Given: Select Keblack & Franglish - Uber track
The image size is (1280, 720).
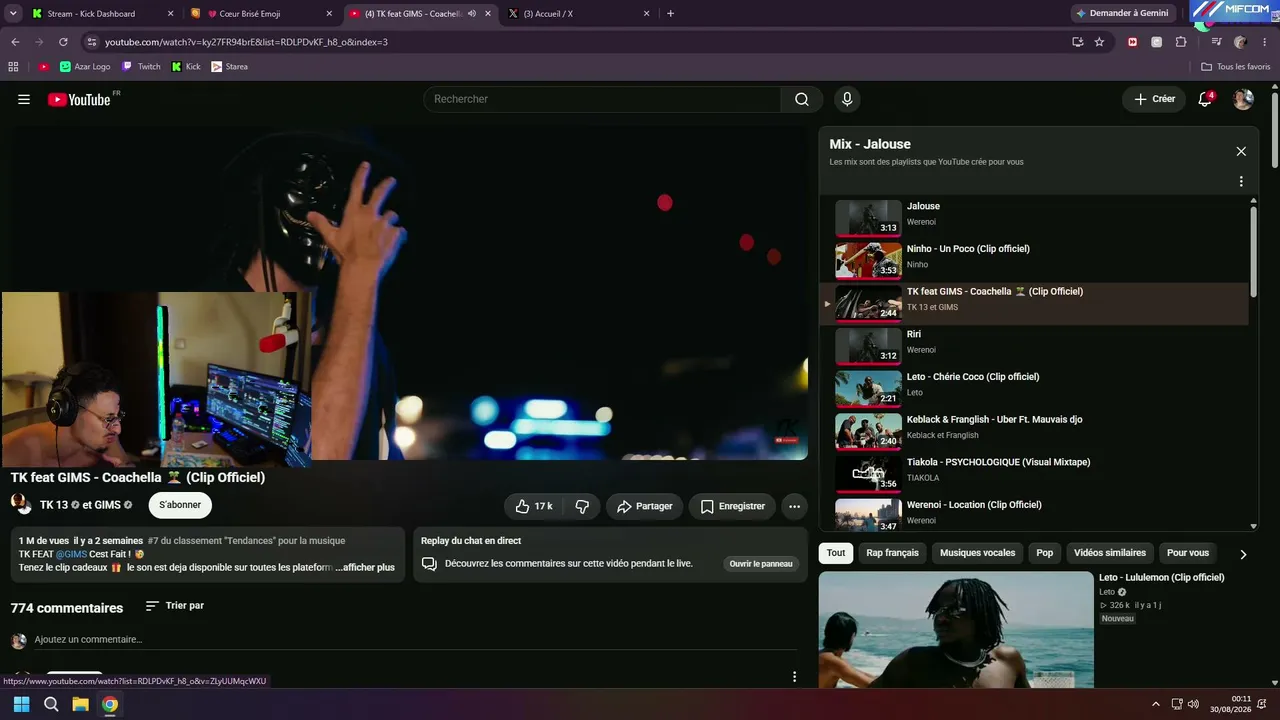Looking at the screenshot, I should point(1034,432).
